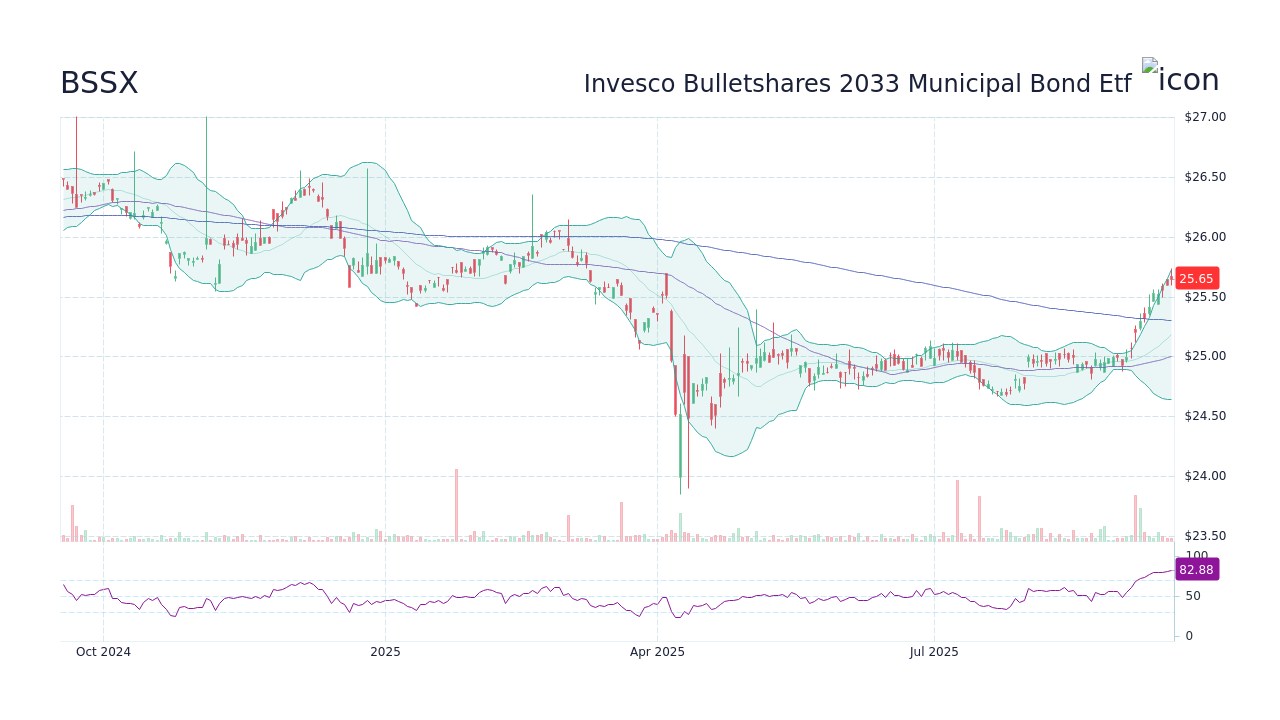Click the RSI axis label 50

click(x=1192, y=596)
